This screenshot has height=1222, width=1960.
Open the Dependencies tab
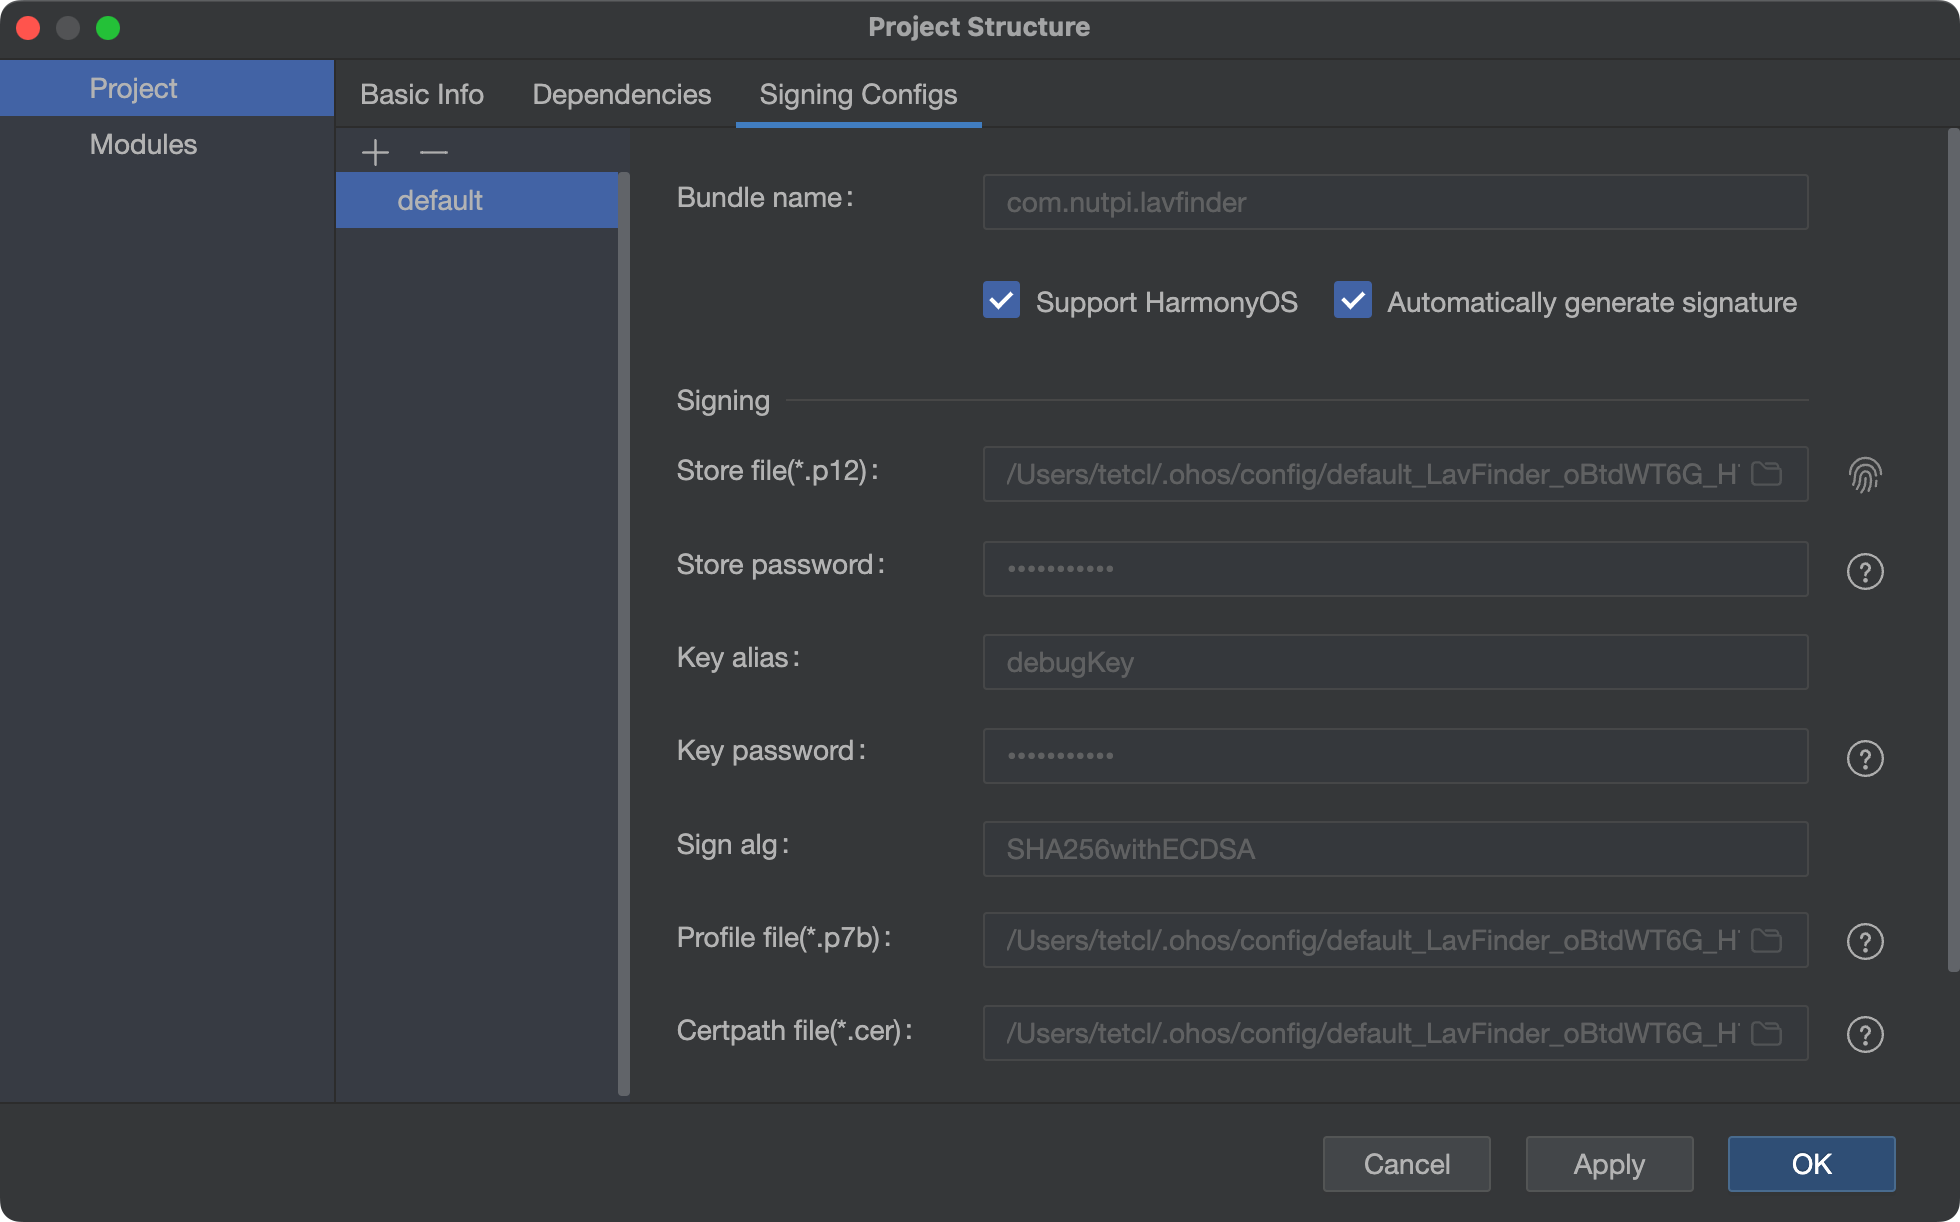point(621,94)
